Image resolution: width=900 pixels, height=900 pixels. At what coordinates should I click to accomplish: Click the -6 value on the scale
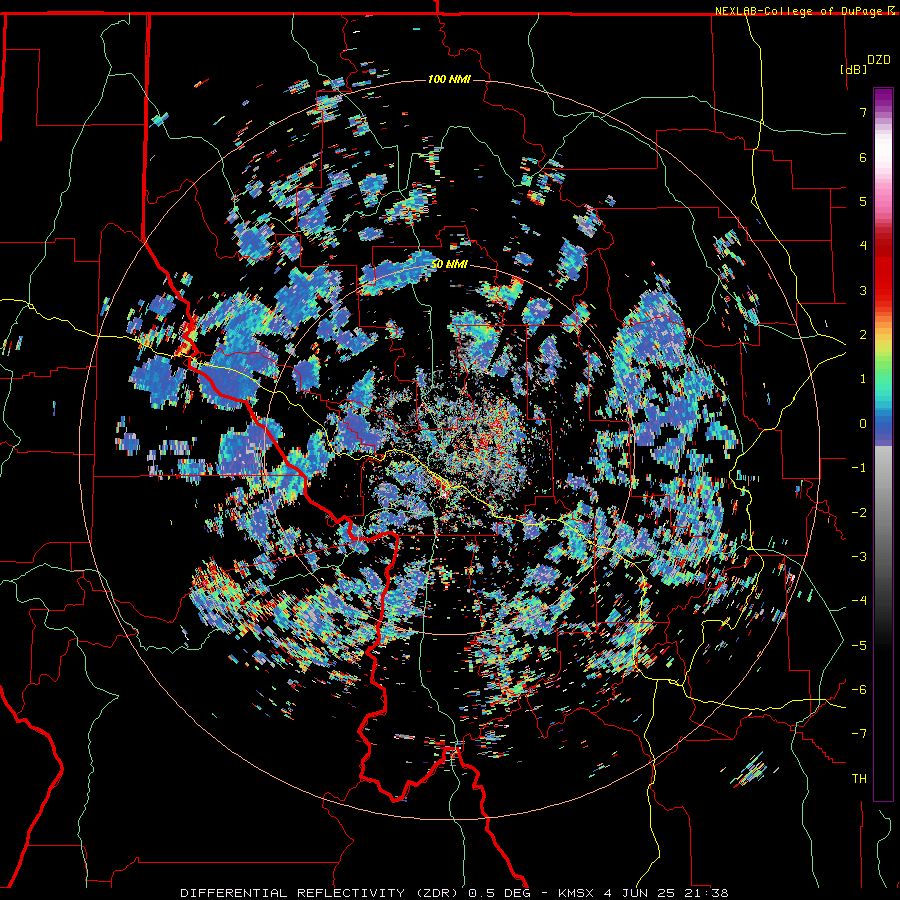point(859,690)
